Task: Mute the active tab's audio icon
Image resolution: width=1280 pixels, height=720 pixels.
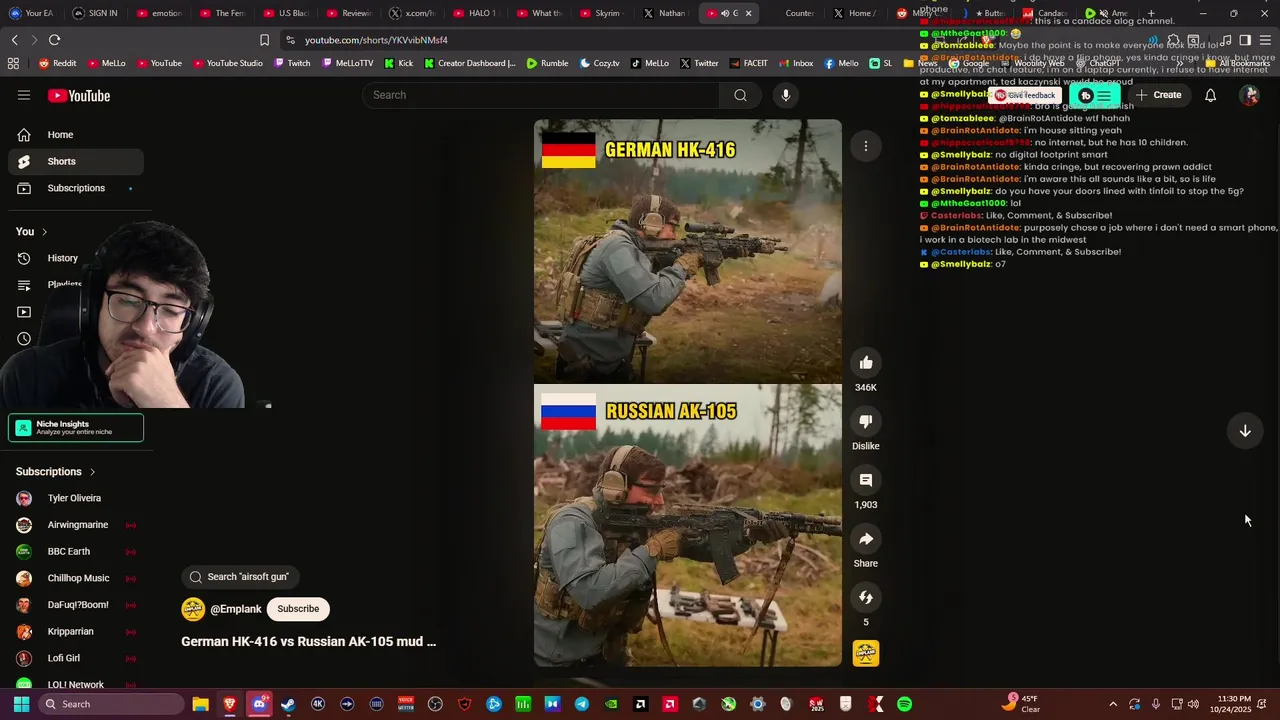Action: [x=726, y=13]
